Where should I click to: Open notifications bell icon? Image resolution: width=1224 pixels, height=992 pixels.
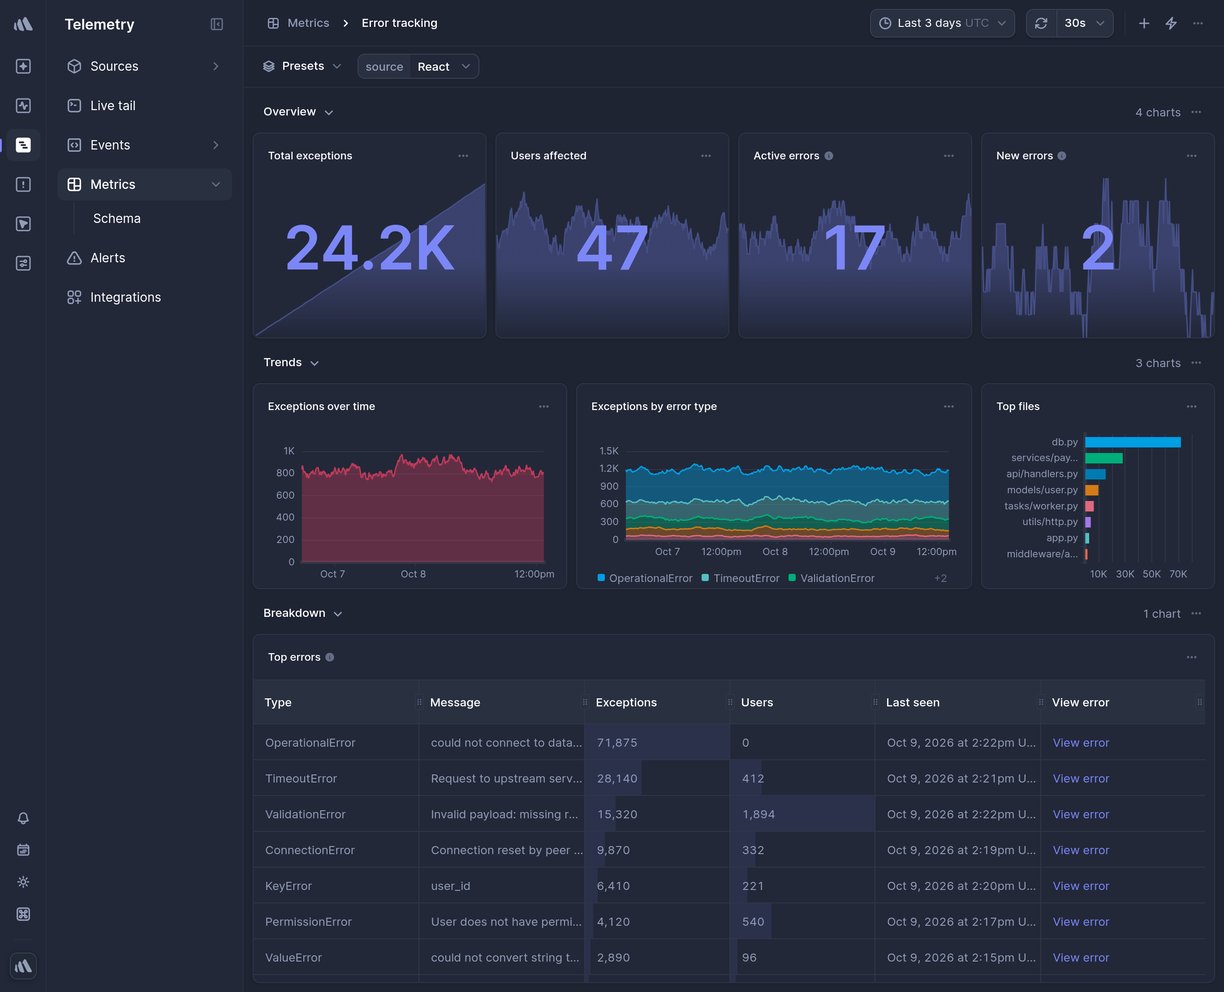click(x=23, y=818)
